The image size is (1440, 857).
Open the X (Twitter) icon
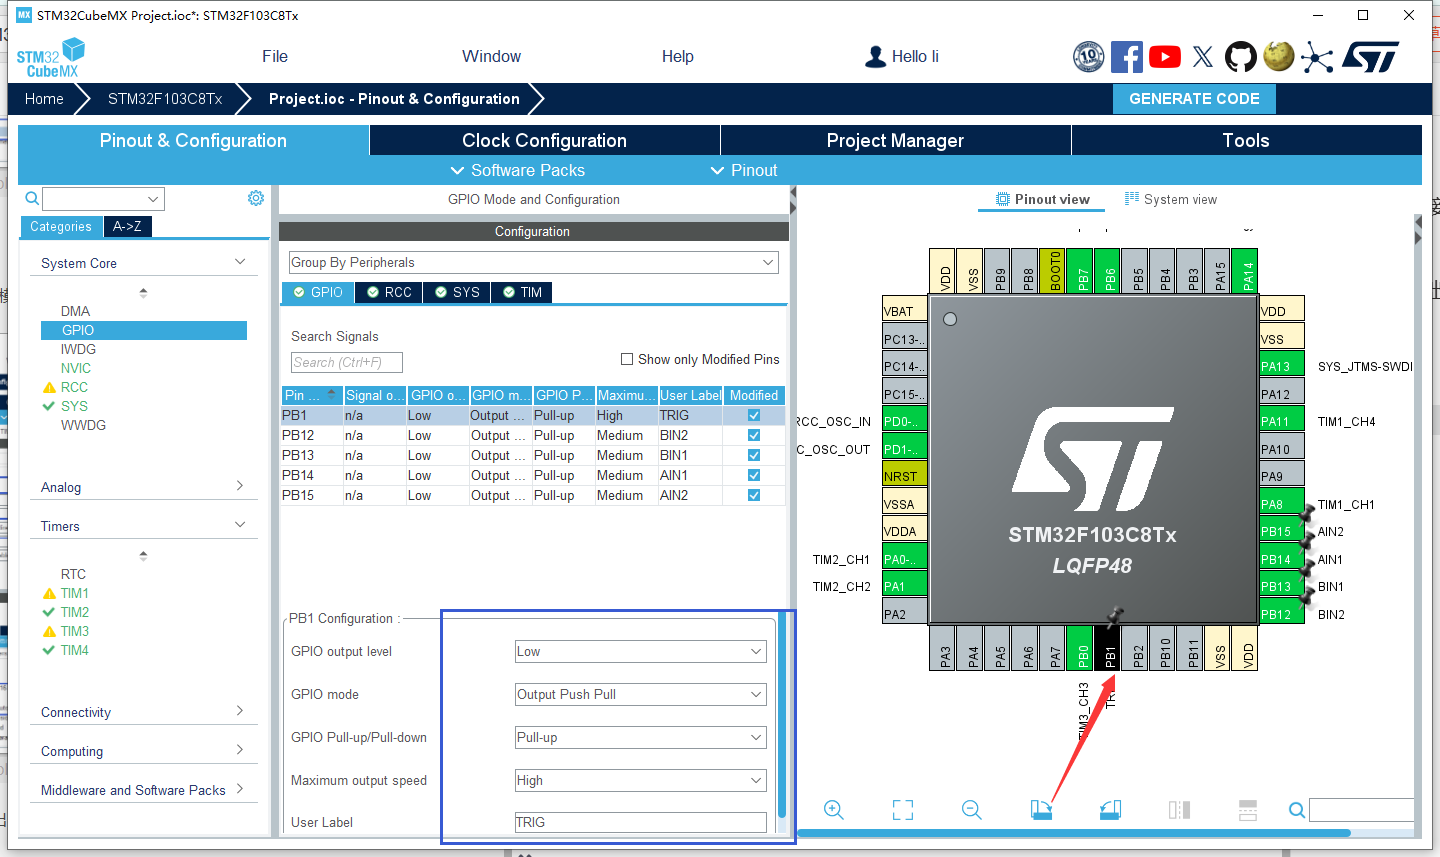pos(1203,57)
